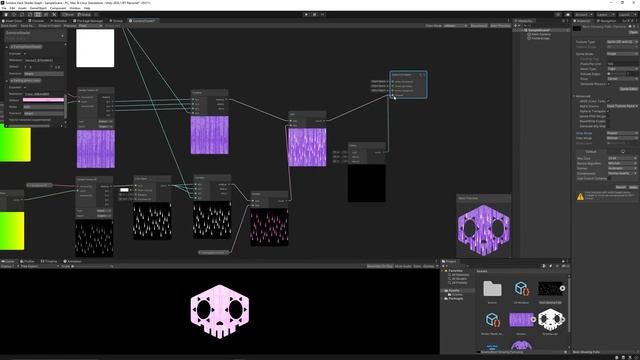Select the Rotate tool in Unity toolbar

22,14
